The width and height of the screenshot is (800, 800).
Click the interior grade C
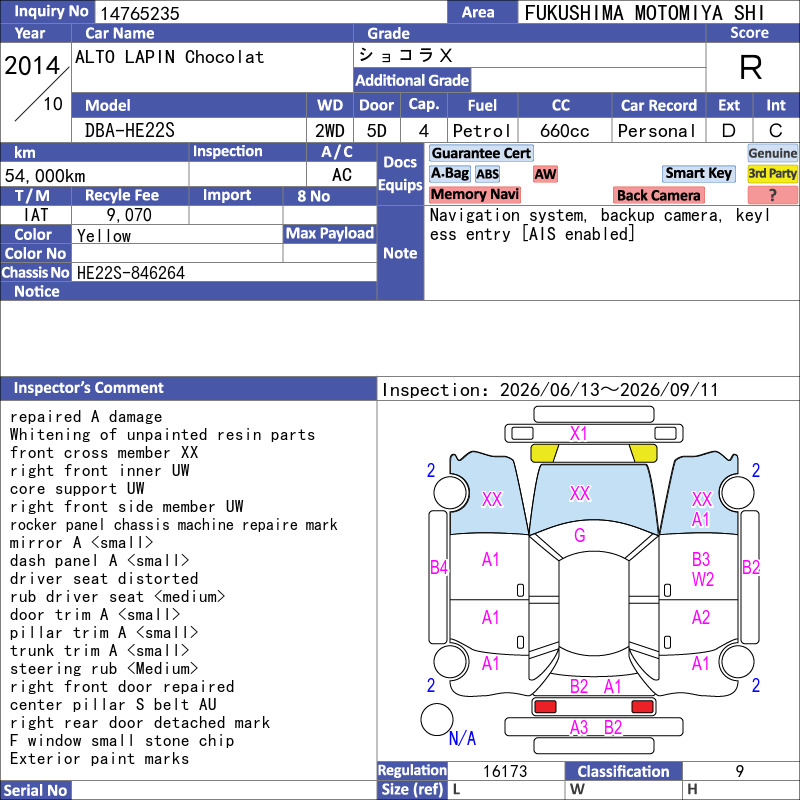coord(776,131)
